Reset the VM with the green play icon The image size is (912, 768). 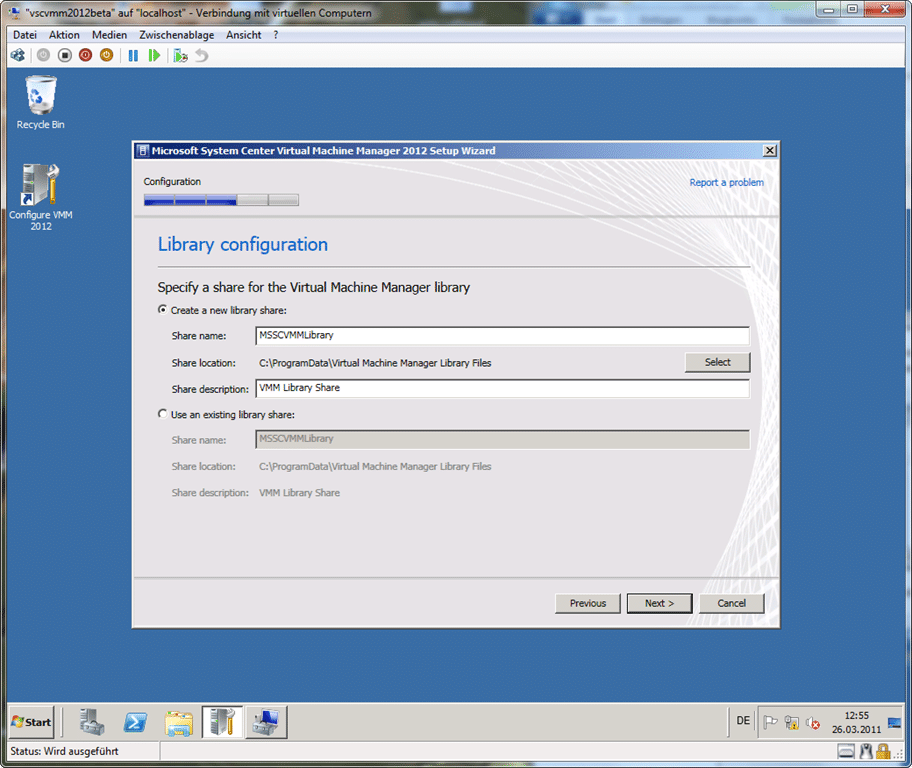(x=154, y=55)
